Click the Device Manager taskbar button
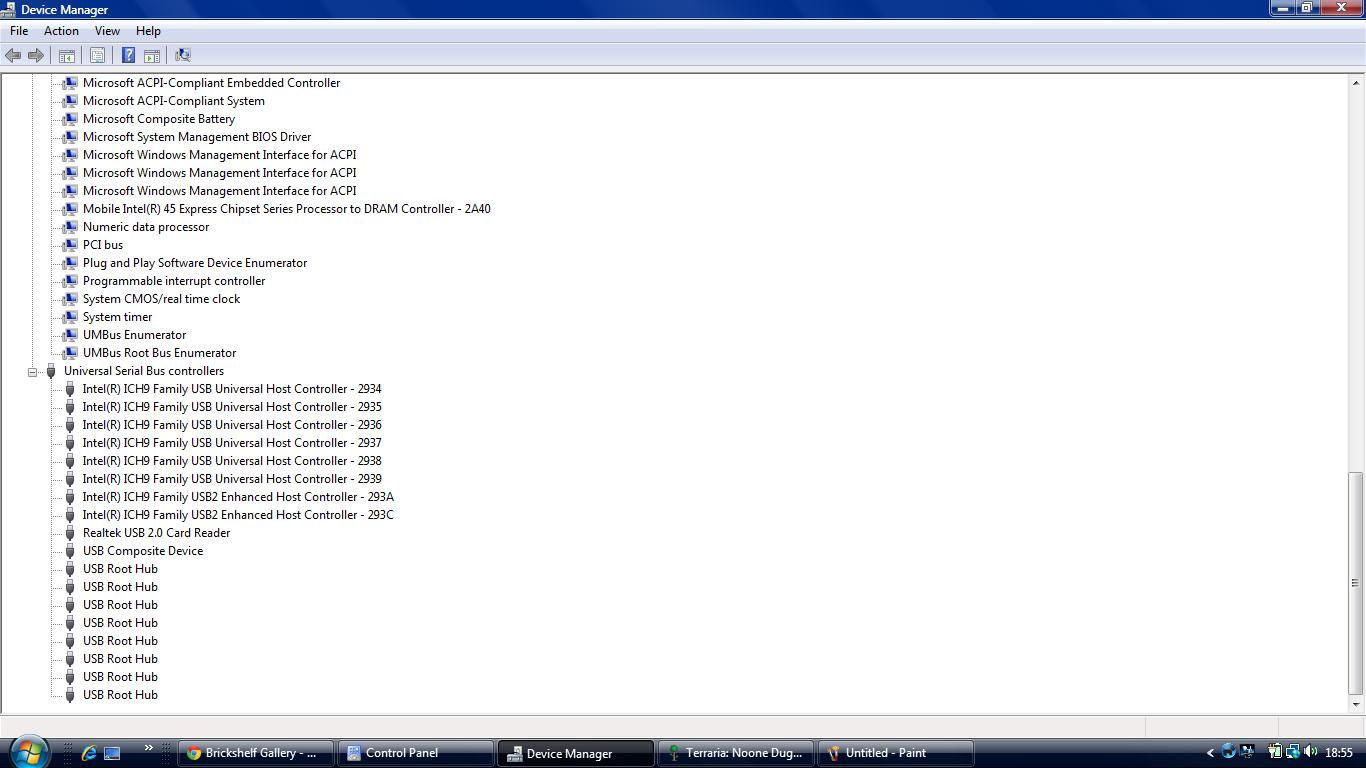The image size is (1366, 768). (x=577, y=753)
